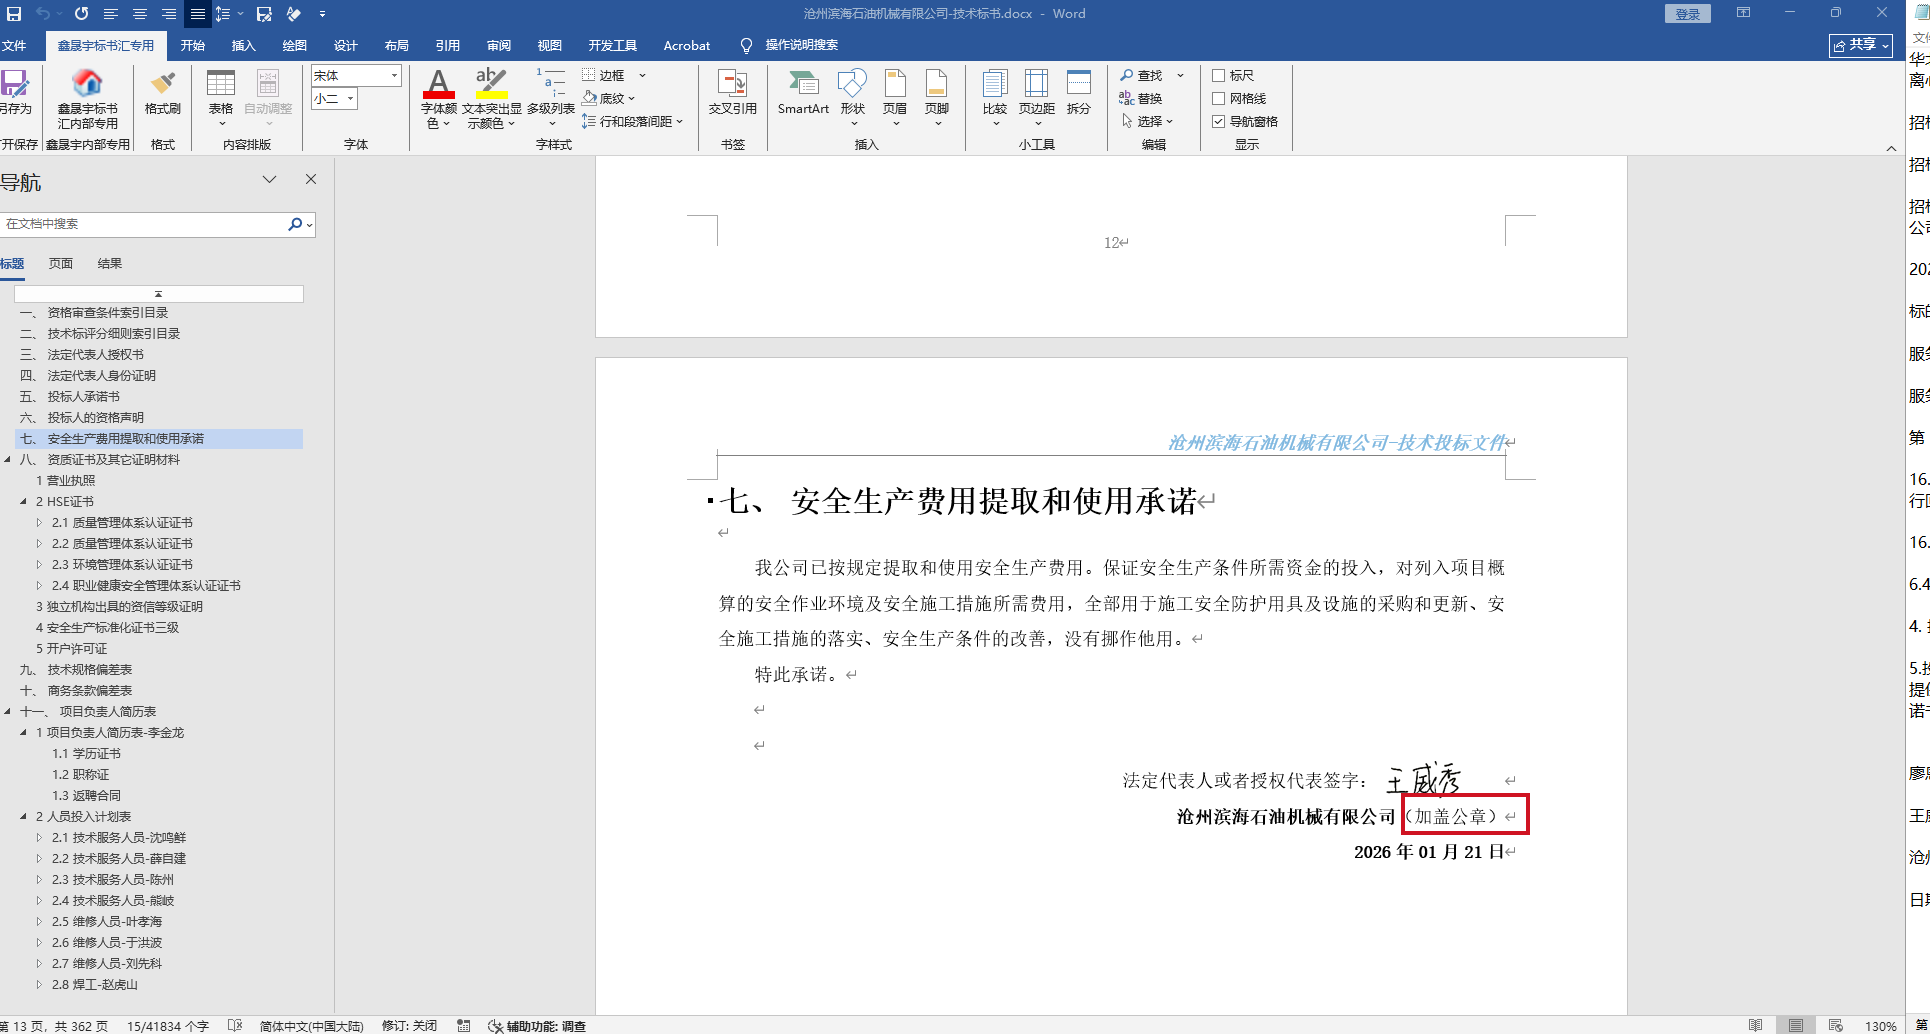
Task: Click the 边框 borders button
Action: coord(604,75)
